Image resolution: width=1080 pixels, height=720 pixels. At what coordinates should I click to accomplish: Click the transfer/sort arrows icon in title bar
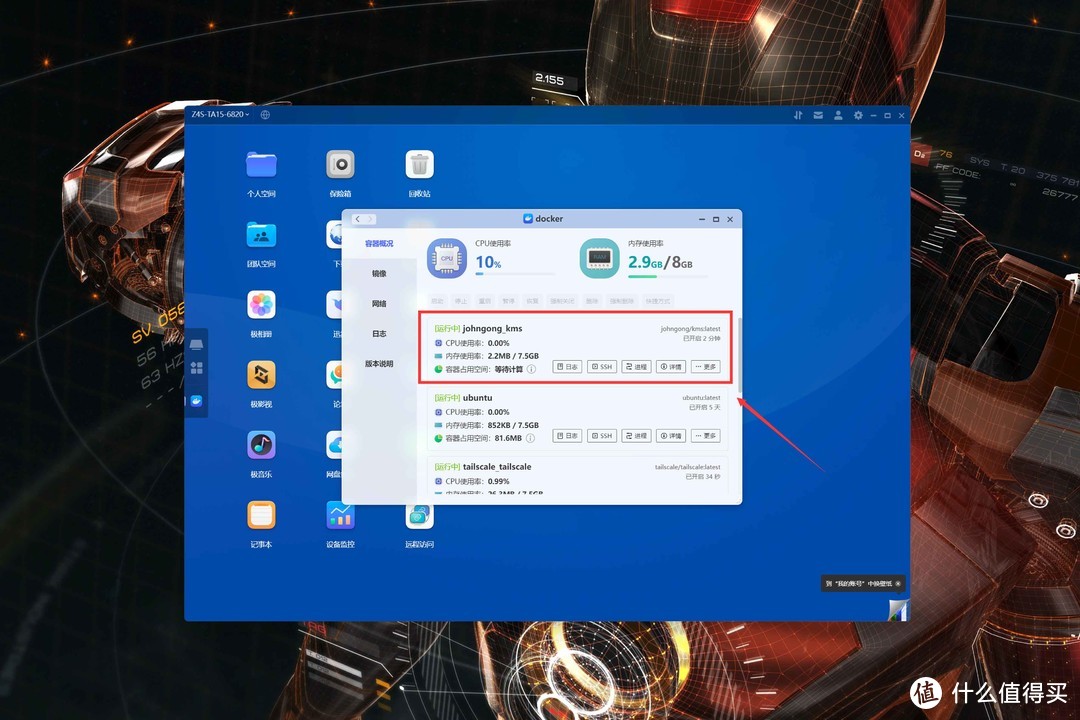click(x=799, y=115)
